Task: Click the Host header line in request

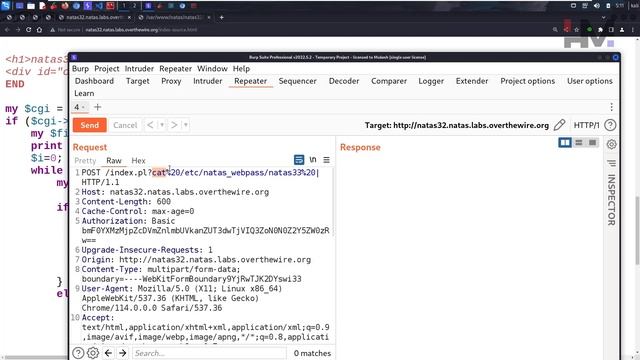Action: 175,192
